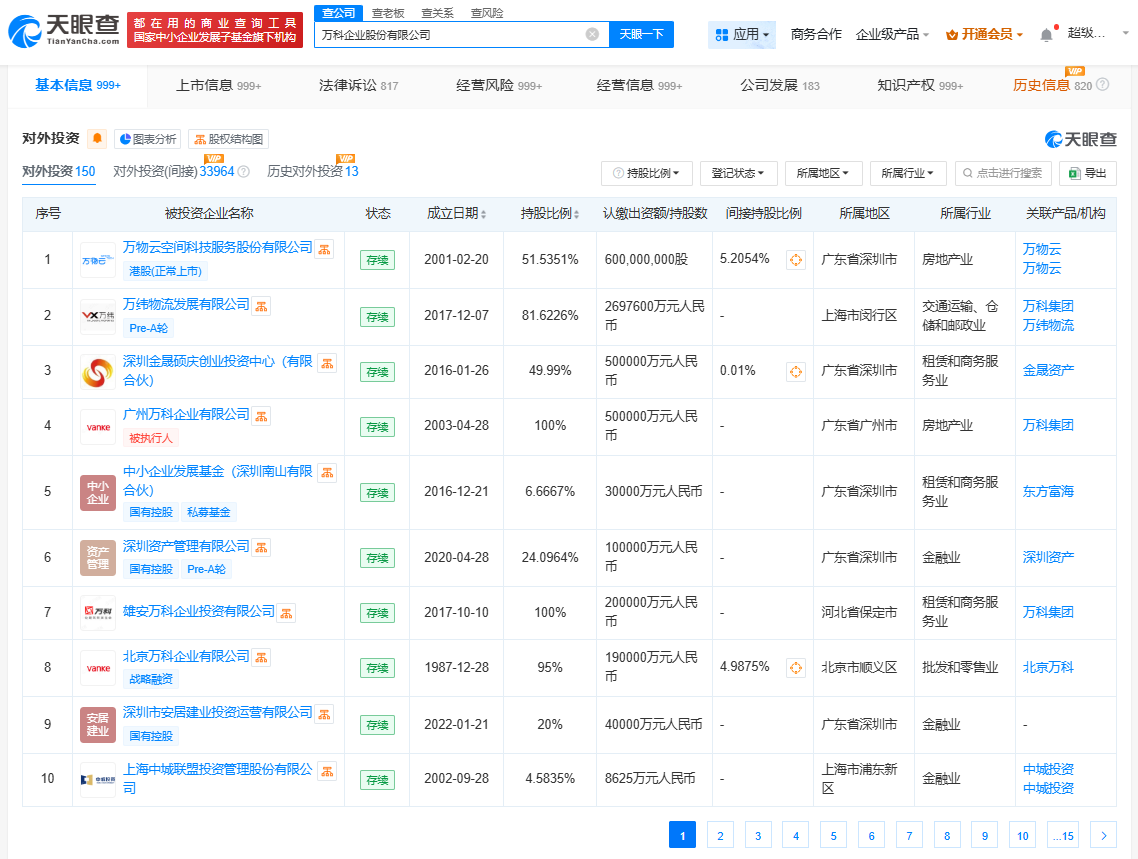The image size is (1138, 859).
Task: Expand the 应用 dropdown menu
Action: click(742, 34)
